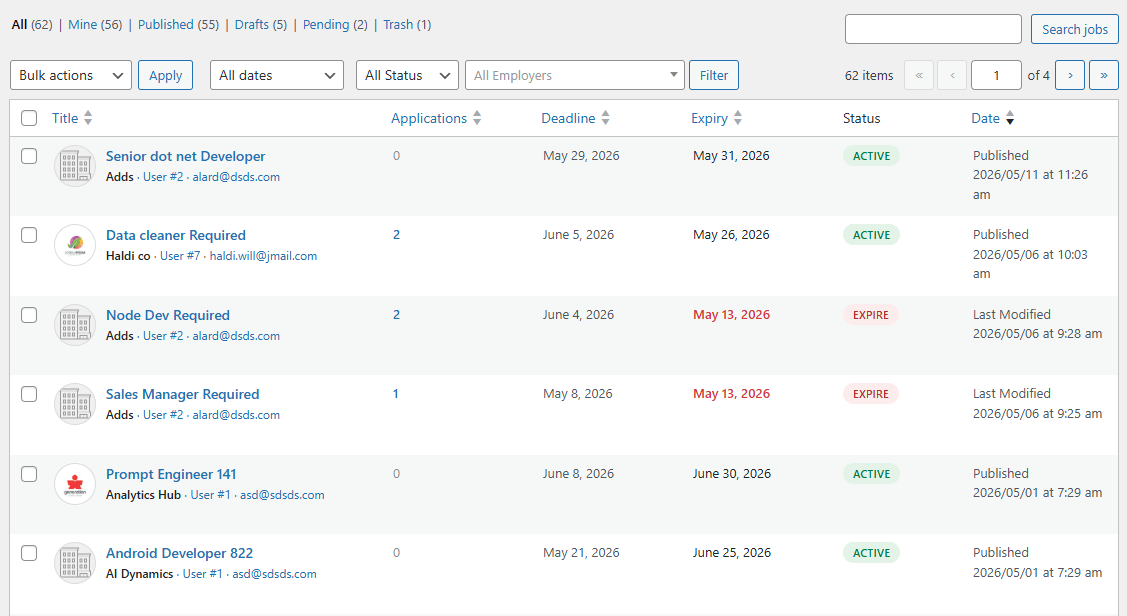View applications count for Node Dev Required
This screenshot has height=616, width=1127.
[x=396, y=315]
